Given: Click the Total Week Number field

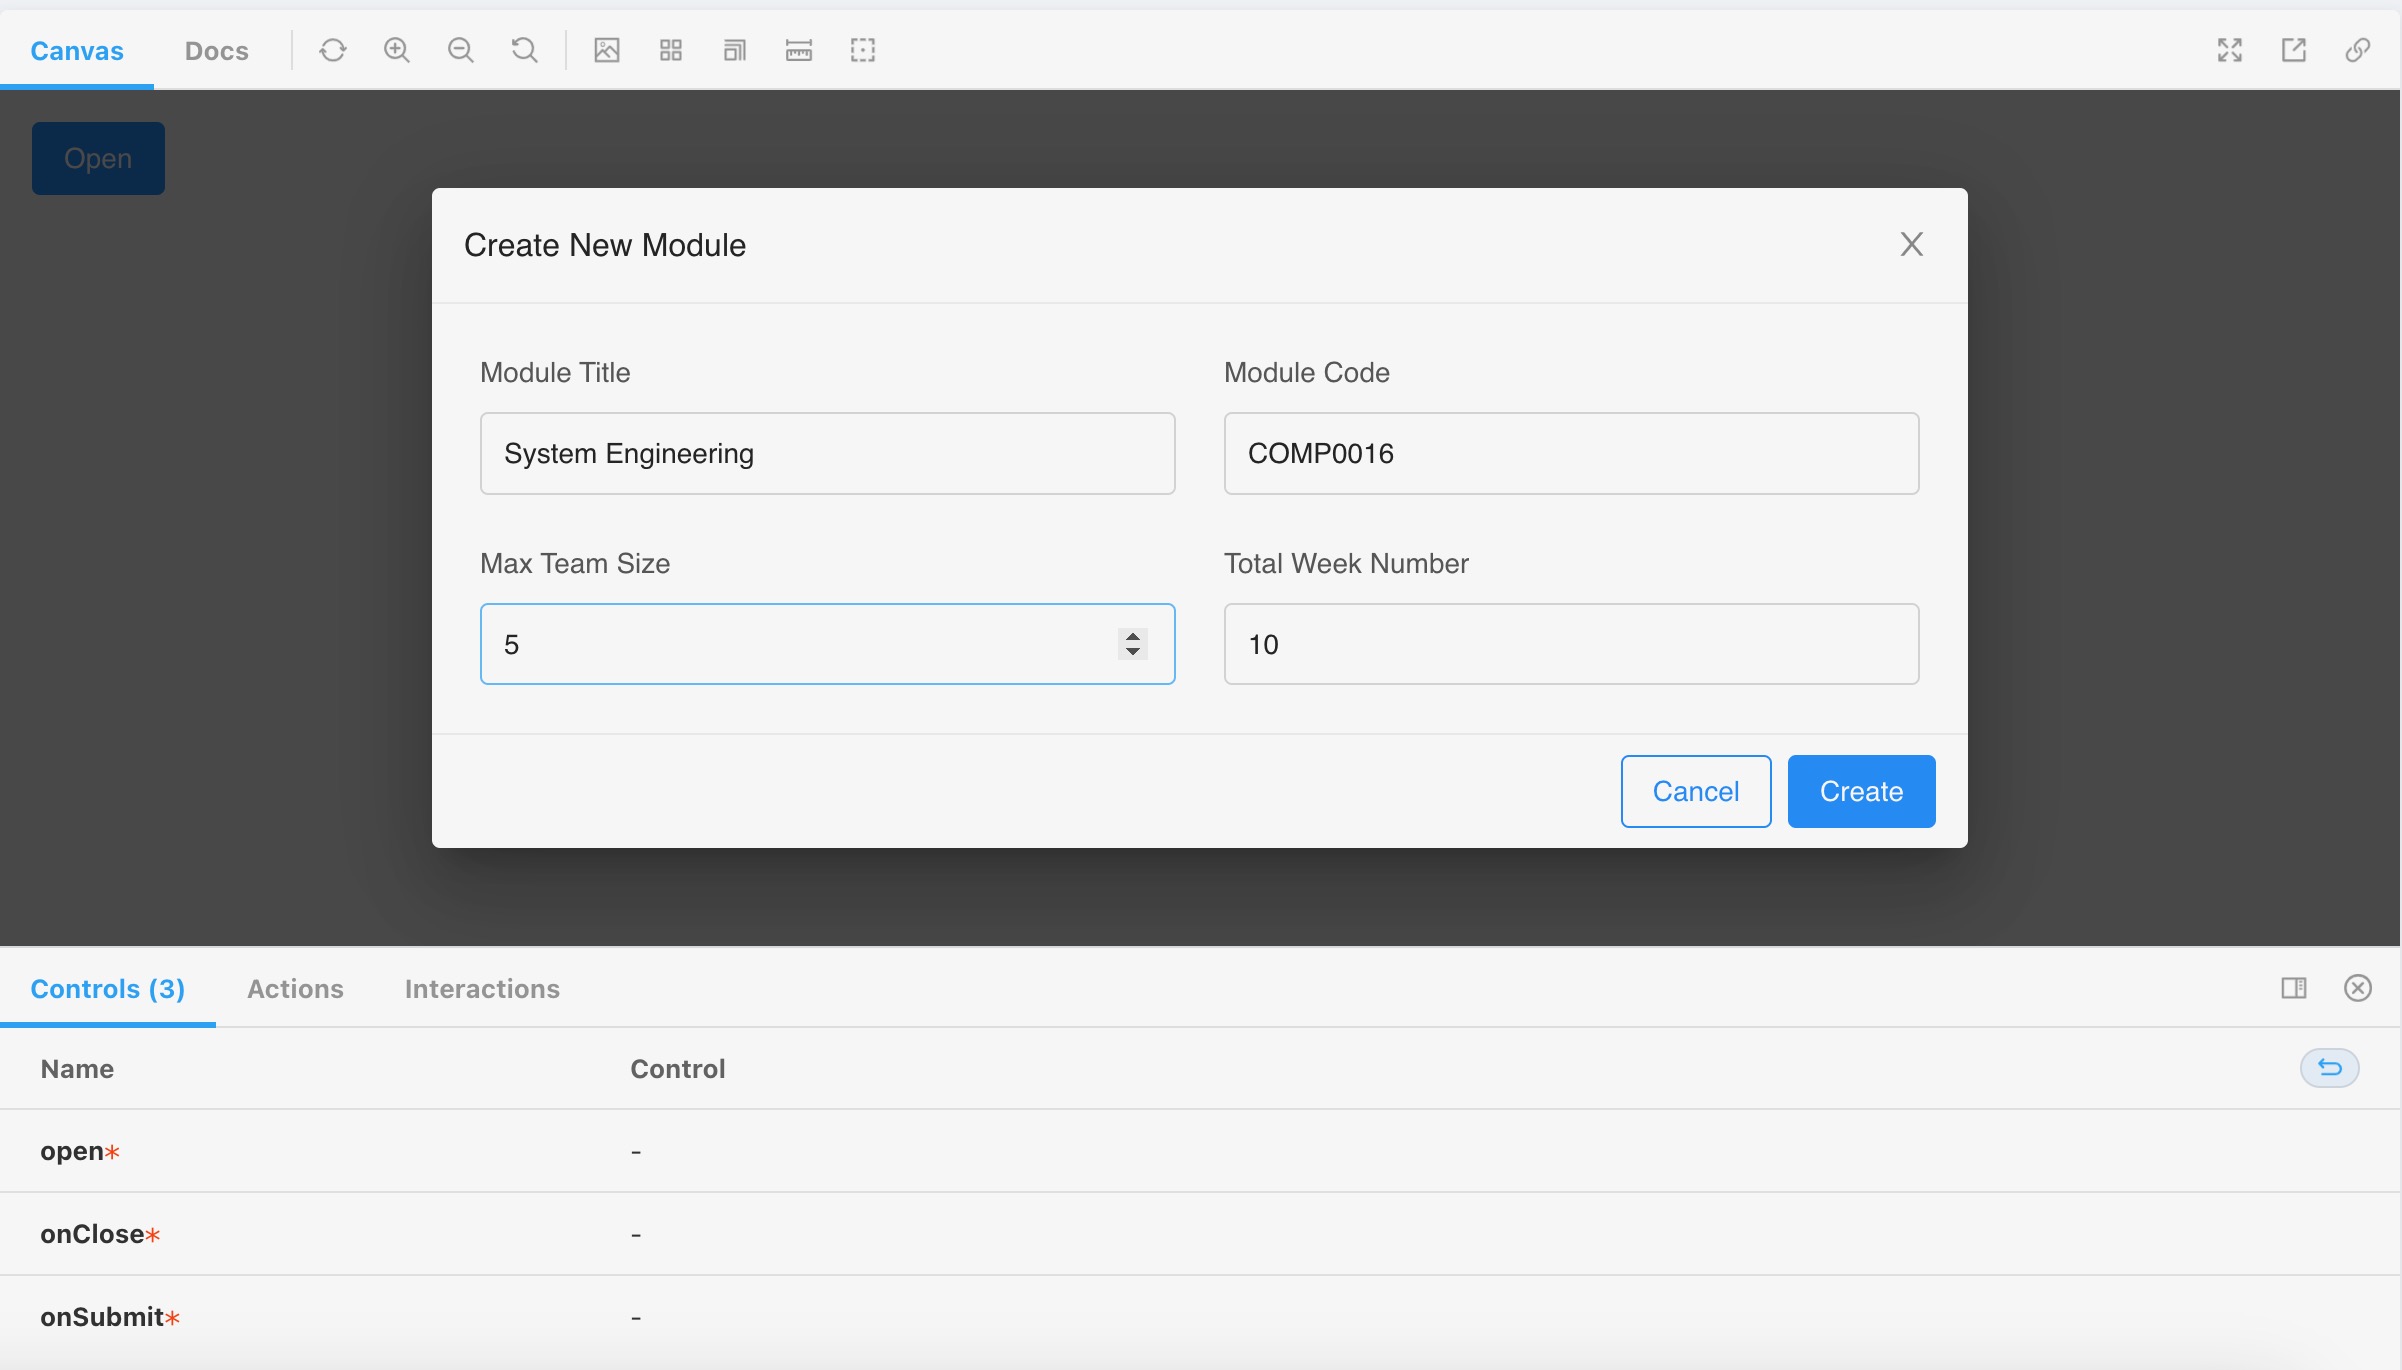Looking at the screenshot, I should pyautogui.click(x=1571, y=644).
